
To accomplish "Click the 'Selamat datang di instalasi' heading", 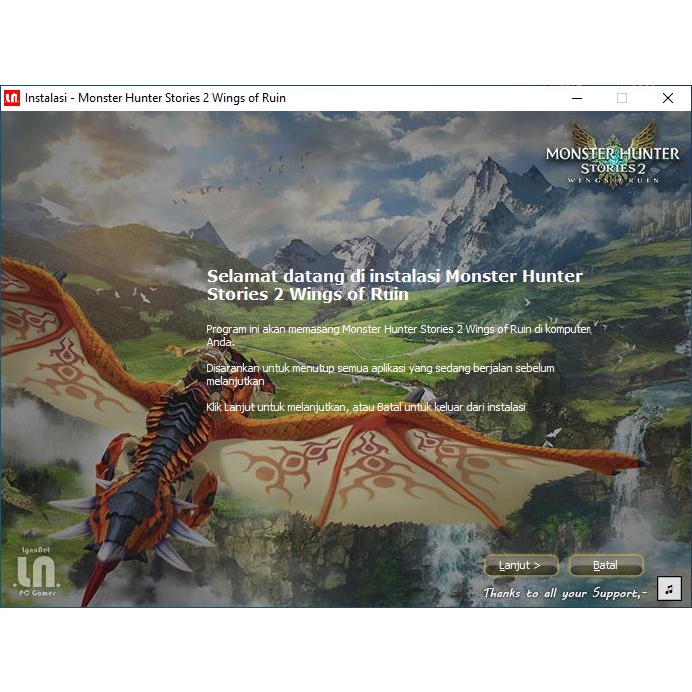I will click(x=395, y=285).
